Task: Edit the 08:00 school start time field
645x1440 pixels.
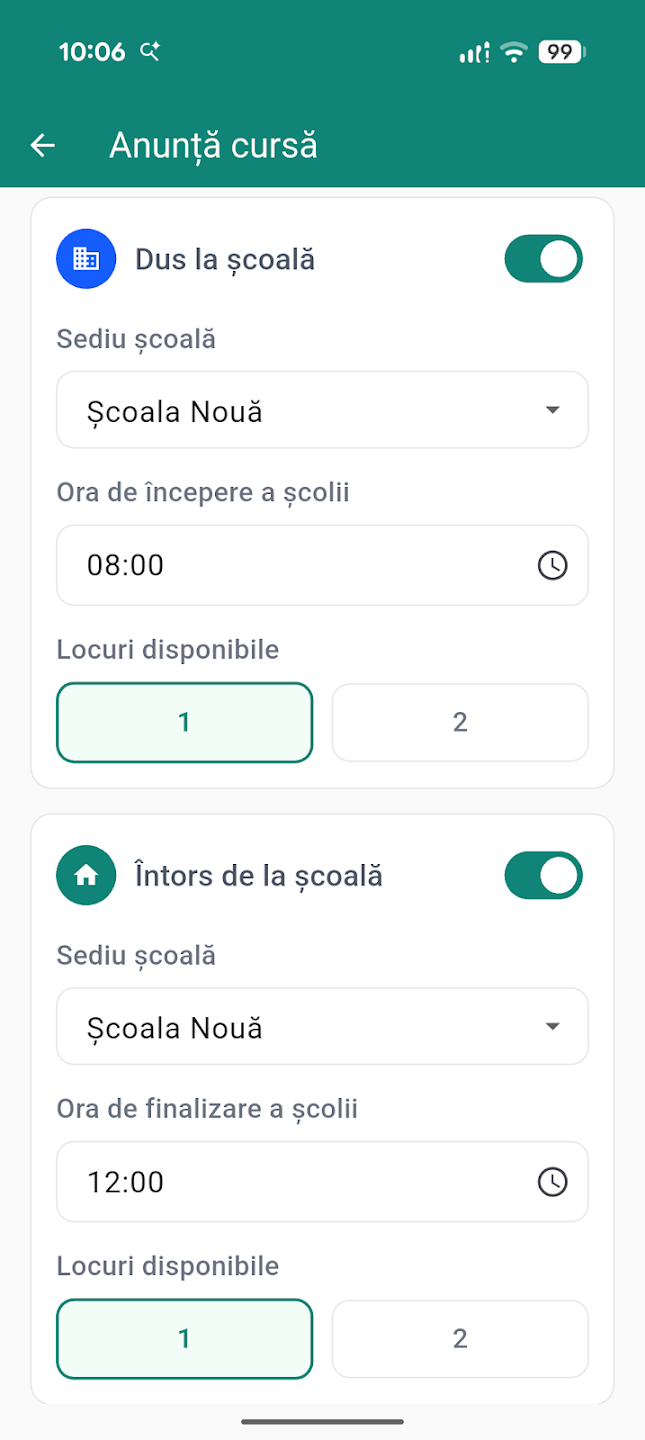Action: click(x=290, y=566)
